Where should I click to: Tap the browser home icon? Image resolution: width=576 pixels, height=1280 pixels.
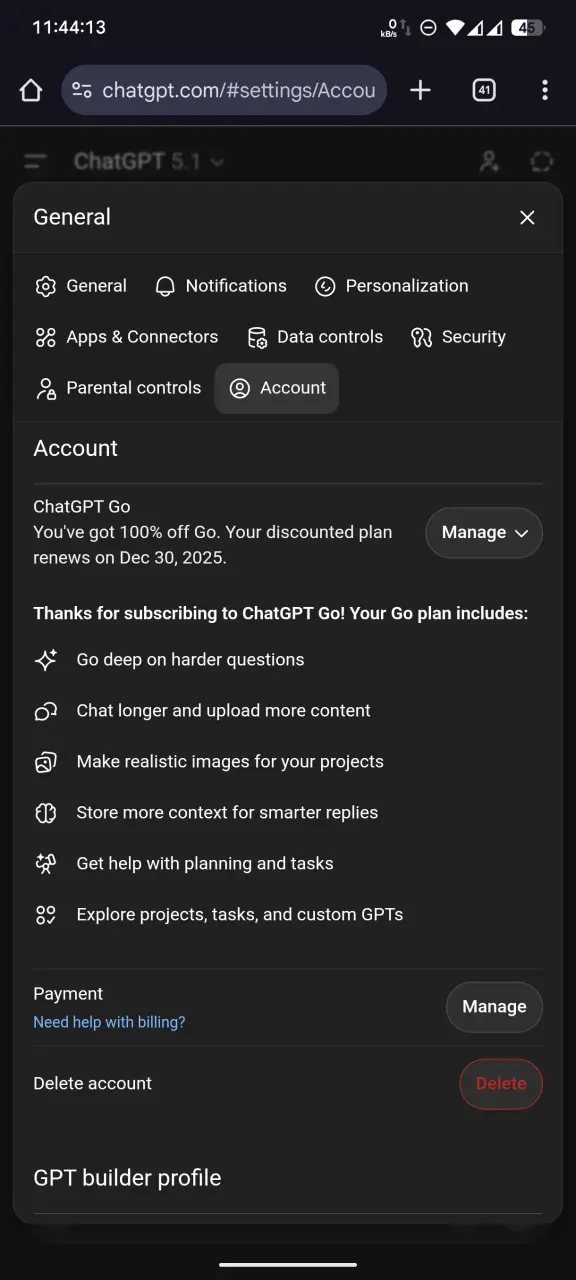pyautogui.click(x=31, y=91)
